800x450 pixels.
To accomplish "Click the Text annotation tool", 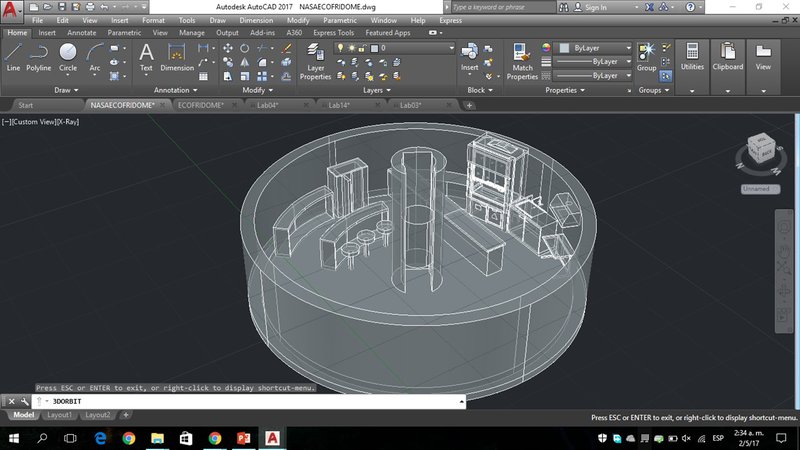I will pyautogui.click(x=146, y=56).
